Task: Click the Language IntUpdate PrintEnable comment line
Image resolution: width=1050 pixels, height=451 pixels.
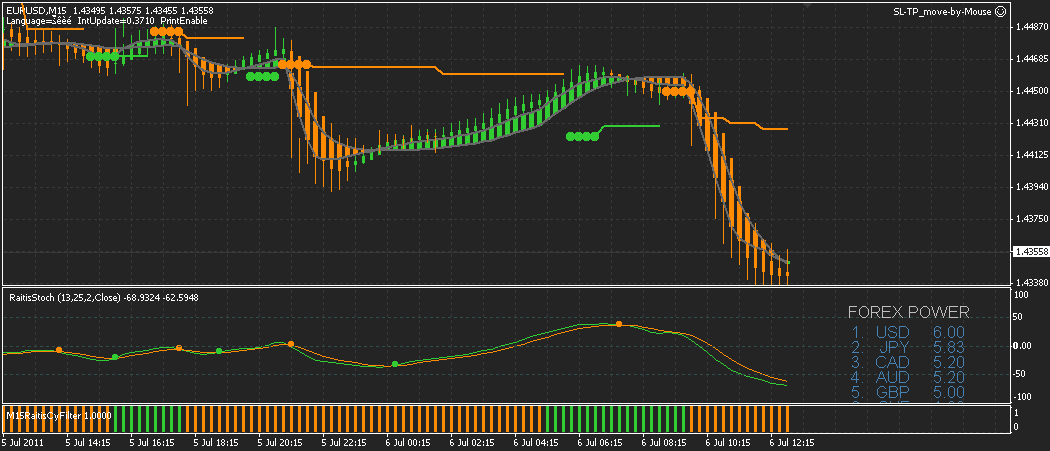Action: click(106, 21)
